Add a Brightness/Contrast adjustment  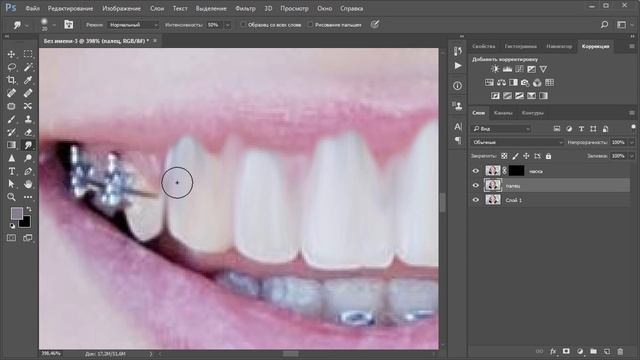point(495,69)
